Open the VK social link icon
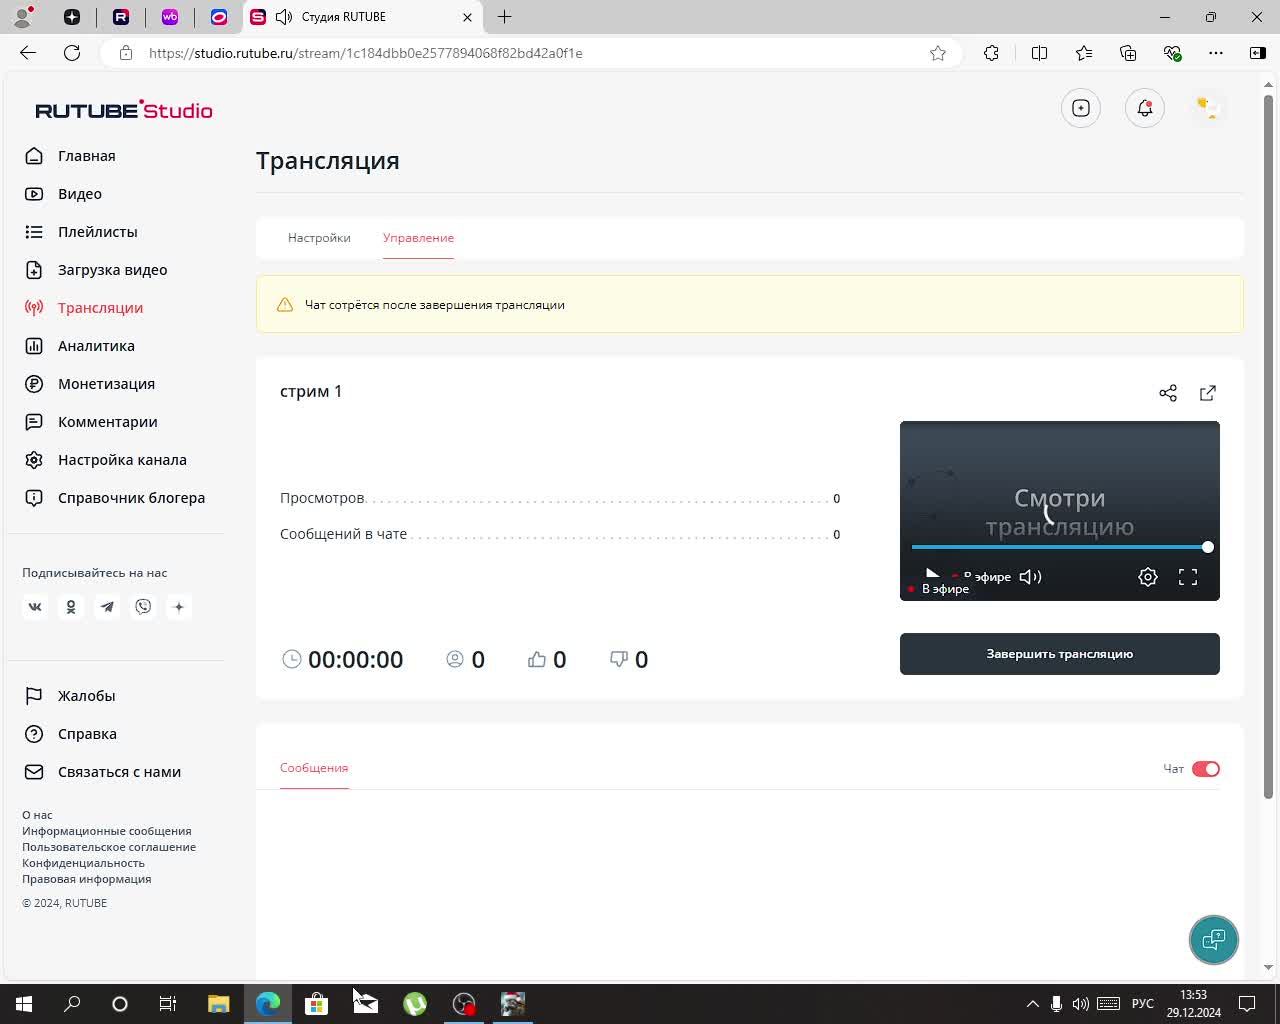The height and width of the screenshot is (1024, 1280). point(35,607)
